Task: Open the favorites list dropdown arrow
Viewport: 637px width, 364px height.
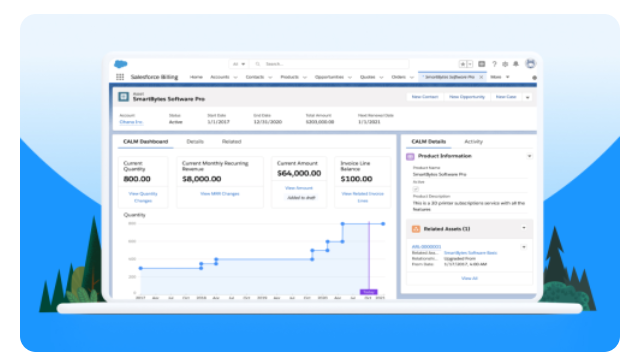Action: point(470,64)
